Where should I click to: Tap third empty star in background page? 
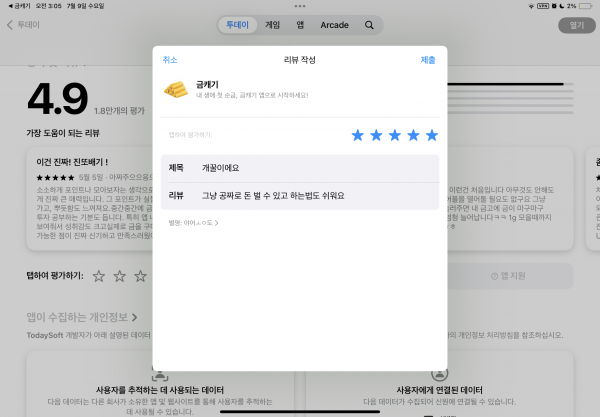[140, 276]
